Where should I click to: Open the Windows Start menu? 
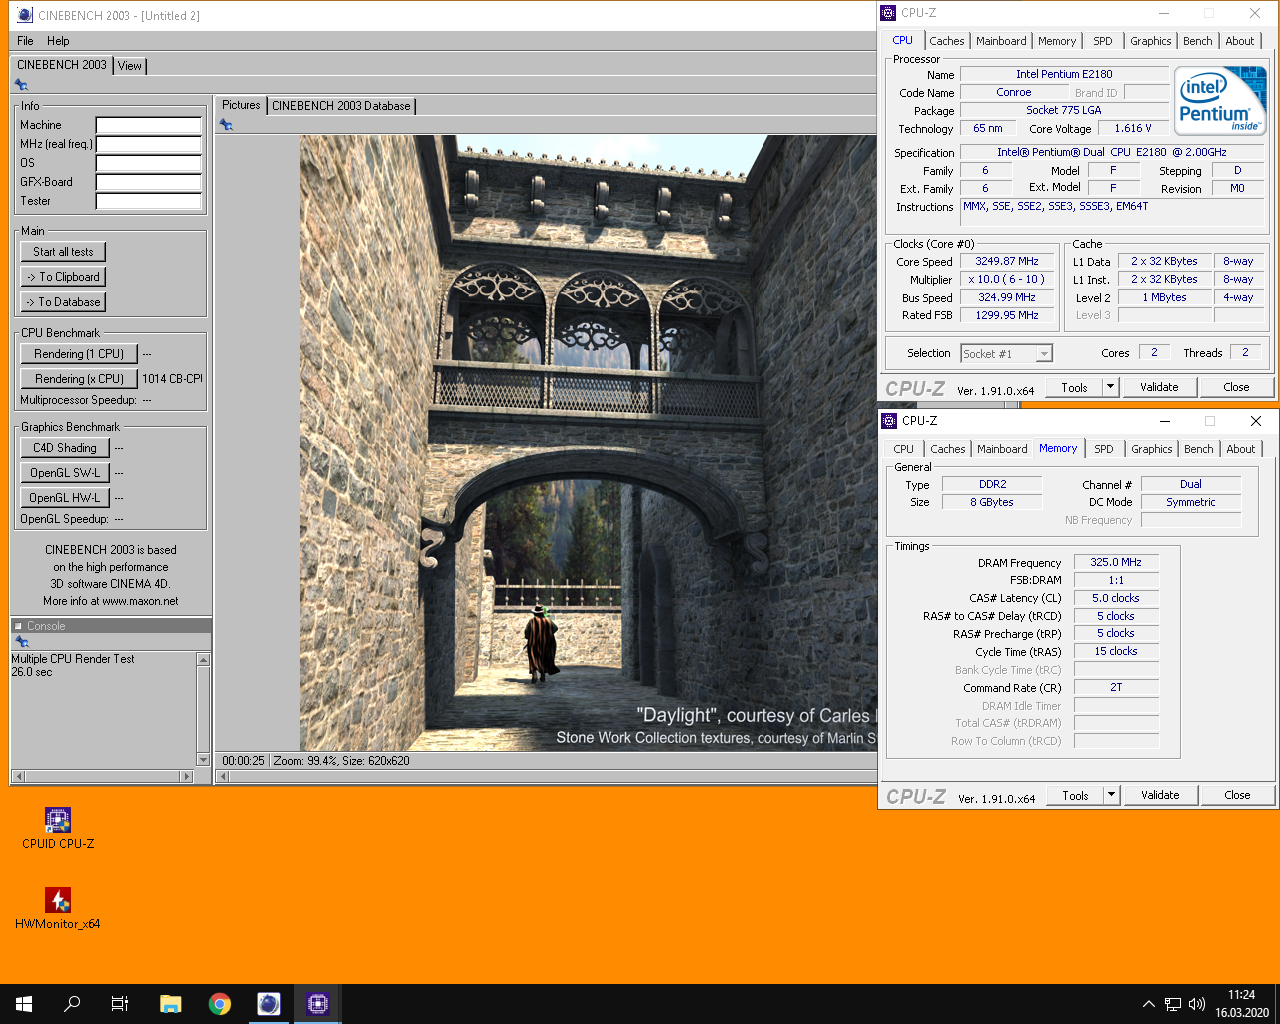pyautogui.click(x=24, y=1004)
